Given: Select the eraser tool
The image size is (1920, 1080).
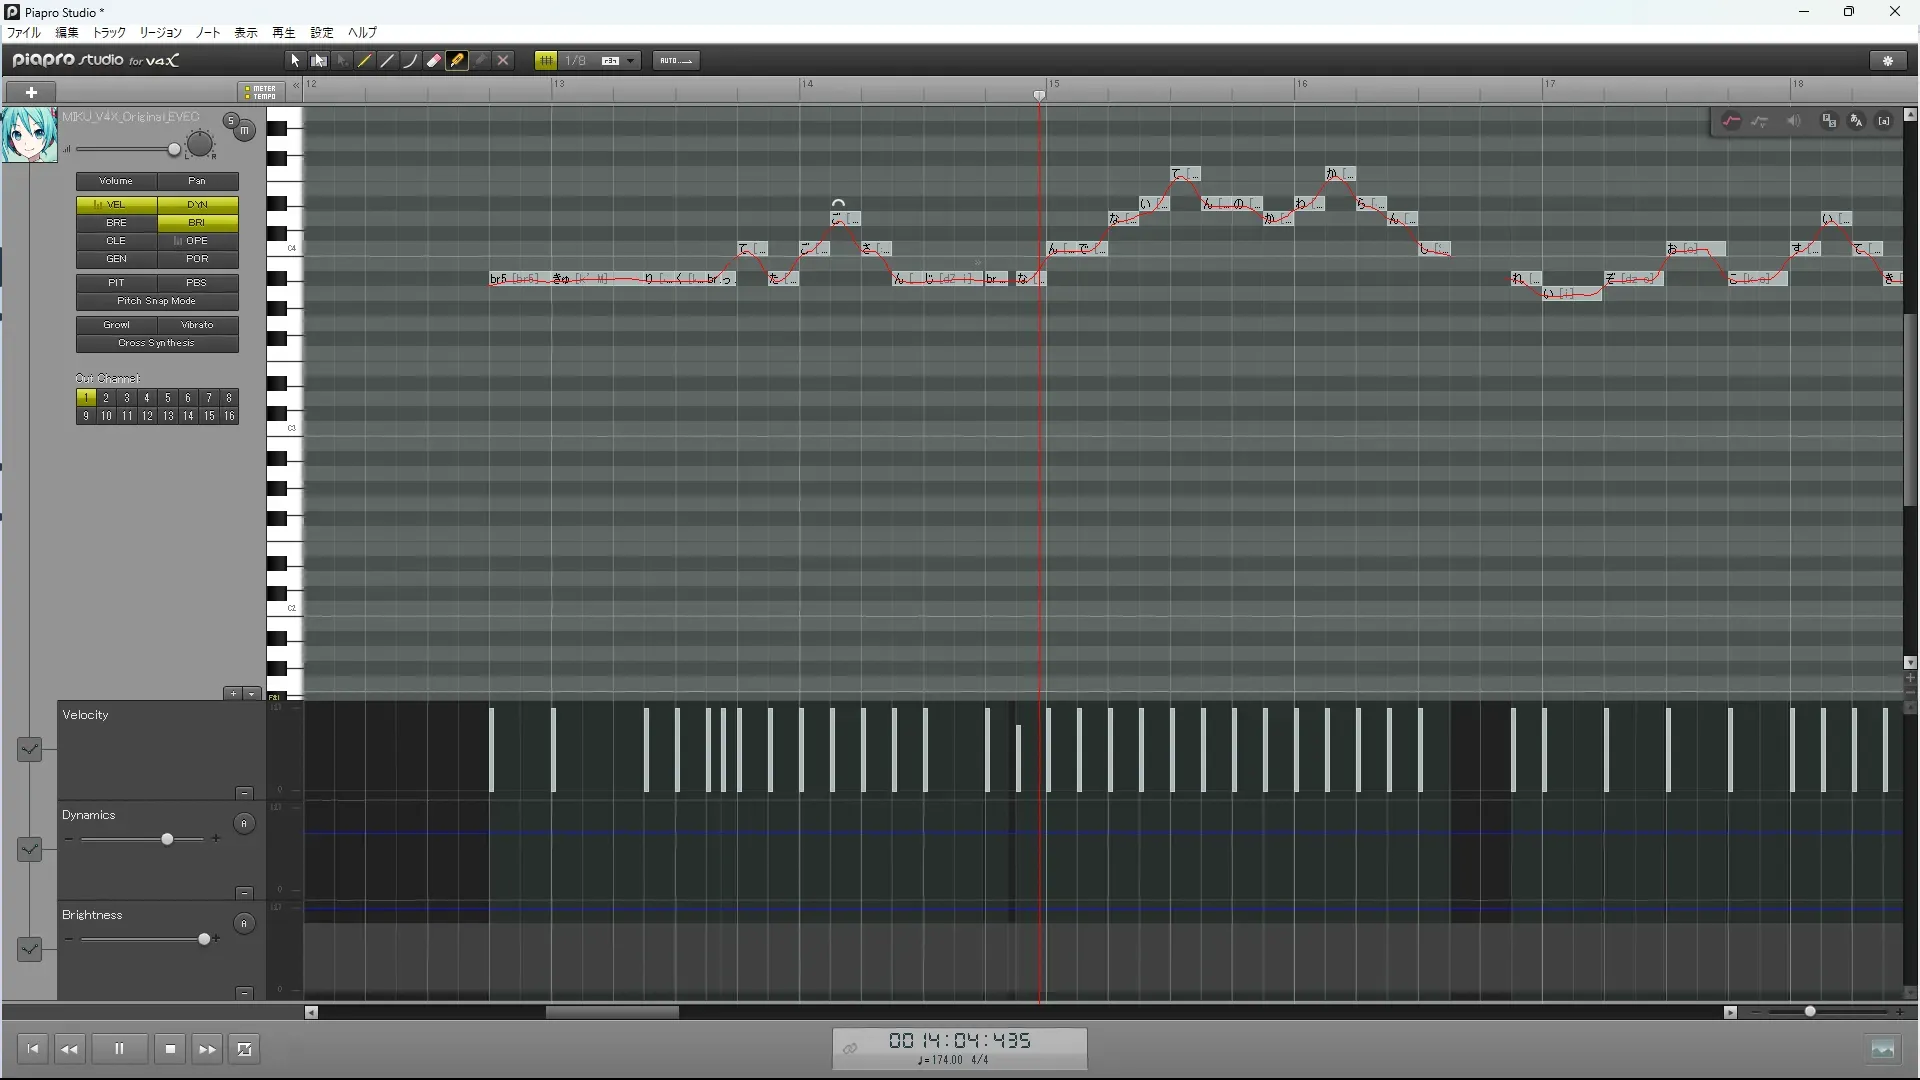Looking at the screenshot, I should pos(434,61).
